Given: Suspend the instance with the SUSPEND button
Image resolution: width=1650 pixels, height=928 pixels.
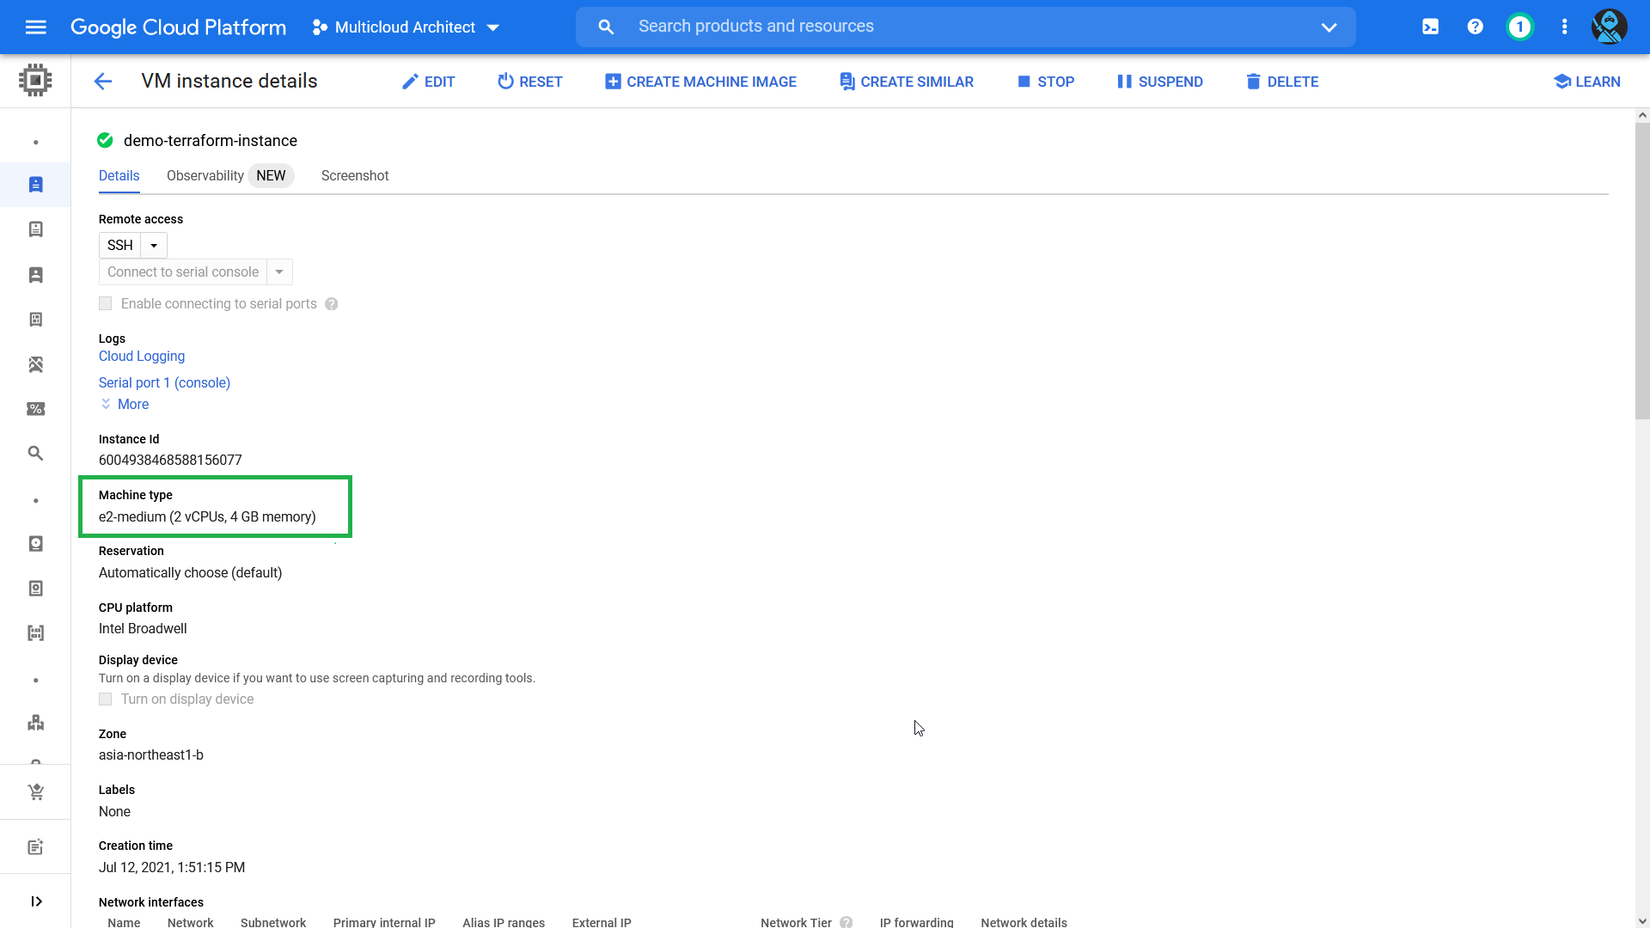Looking at the screenshot, I should pyautogui.click(x=1160, y=82).
